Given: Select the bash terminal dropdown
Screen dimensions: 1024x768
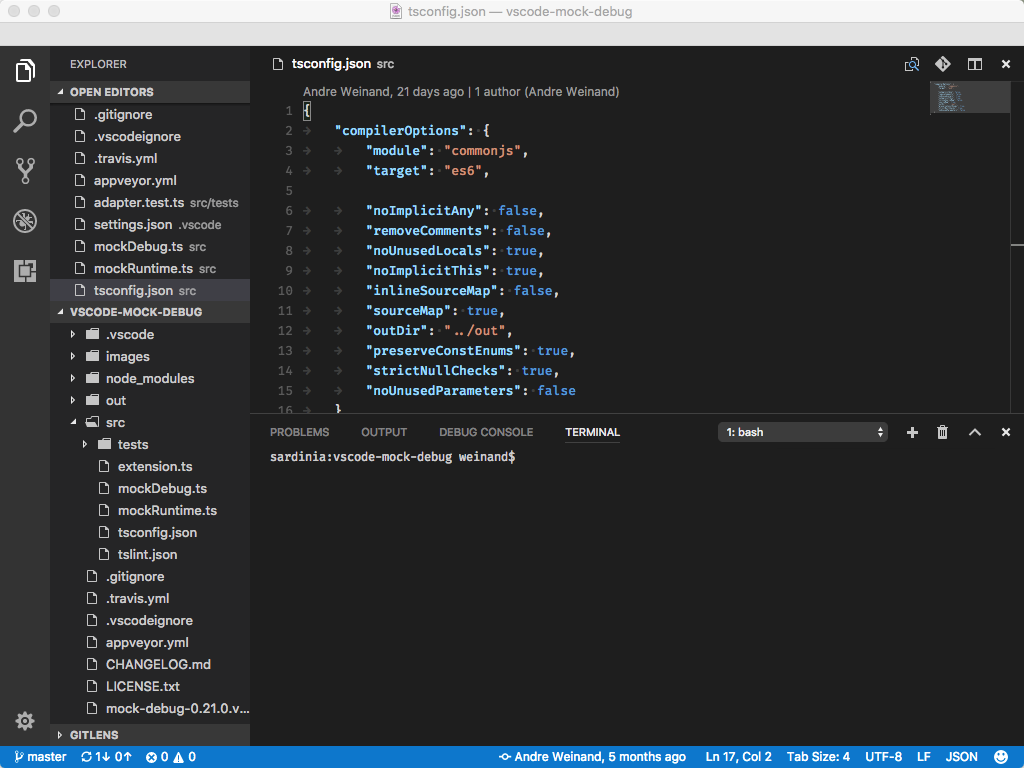Looking at the screenshot, I should [x=802, y=432].
